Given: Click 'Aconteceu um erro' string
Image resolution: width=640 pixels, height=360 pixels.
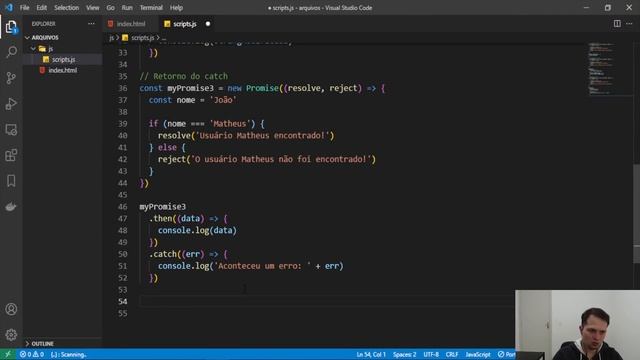Looking at the screenshot, I should 262,266.
